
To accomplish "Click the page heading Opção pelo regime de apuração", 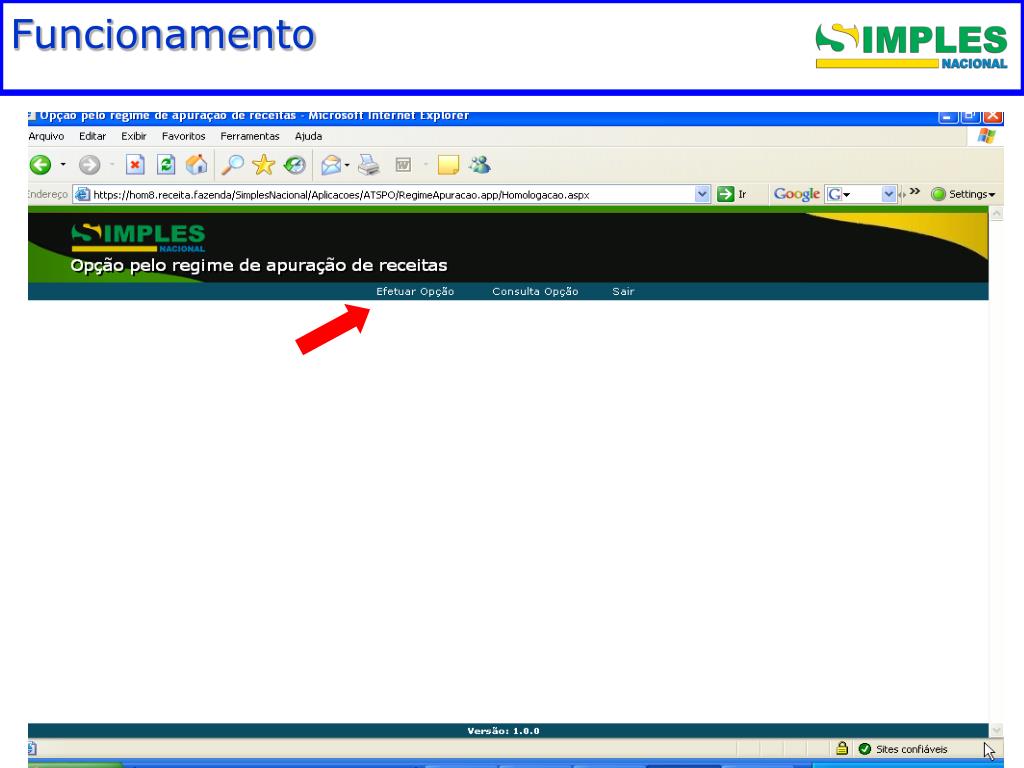I will tap(259, 265).
